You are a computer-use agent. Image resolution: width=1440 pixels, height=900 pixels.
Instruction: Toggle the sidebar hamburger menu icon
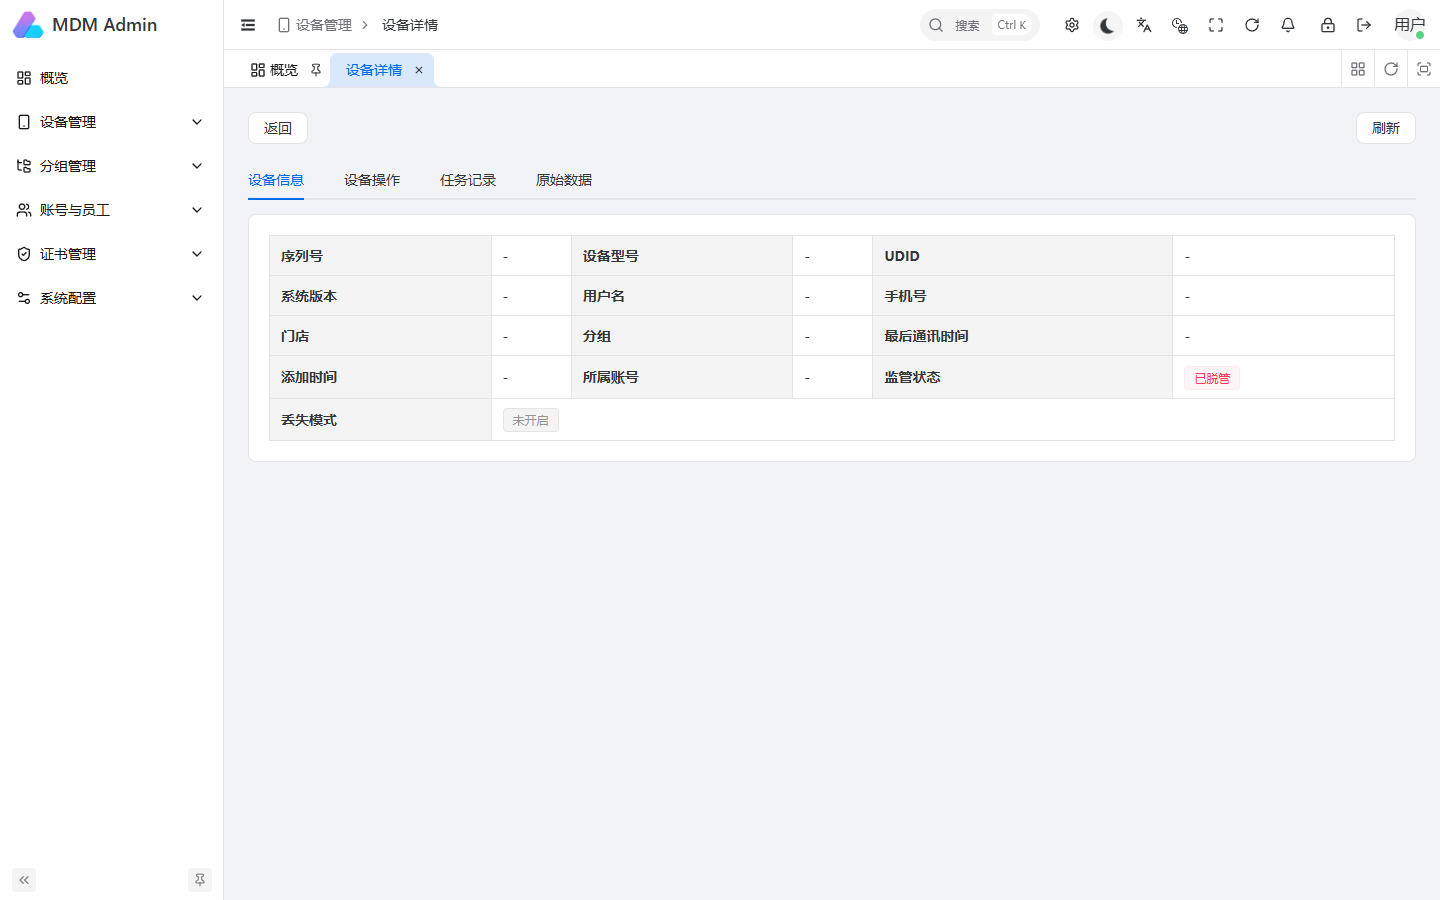click(x=248, y=25)
